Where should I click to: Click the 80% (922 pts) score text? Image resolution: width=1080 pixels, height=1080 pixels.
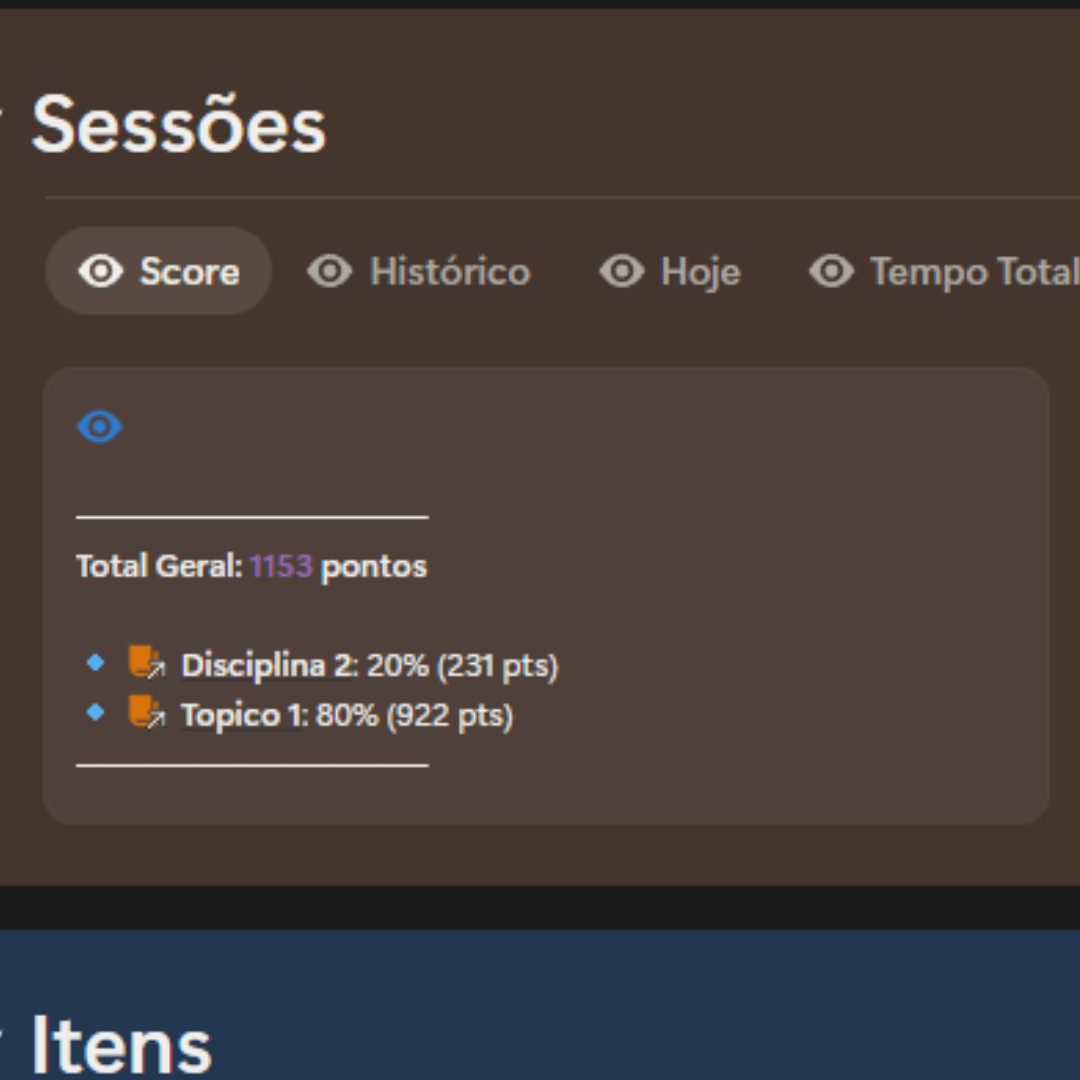[414, 716]
